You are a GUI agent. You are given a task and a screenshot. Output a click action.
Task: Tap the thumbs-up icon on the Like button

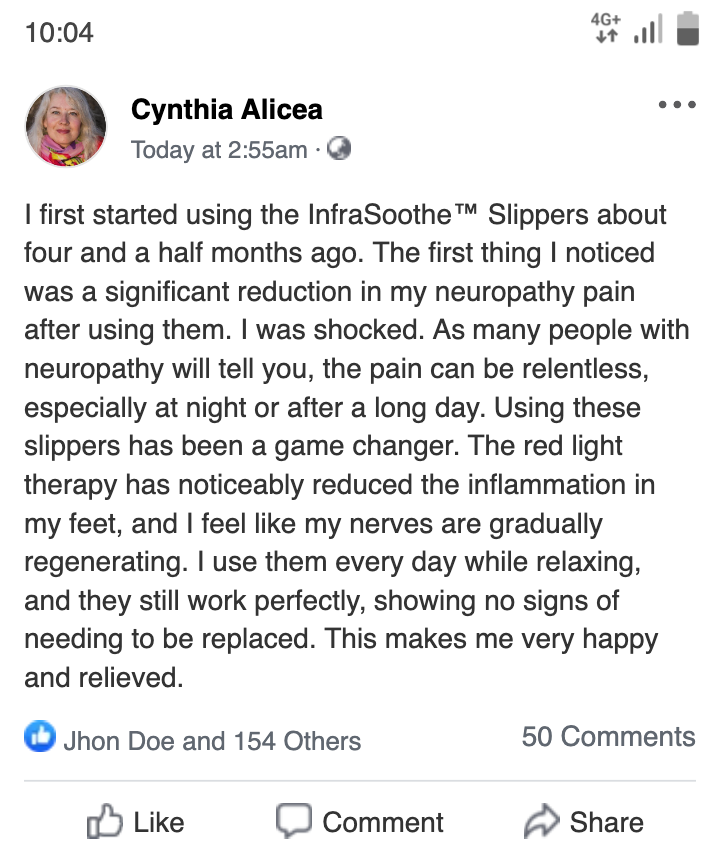tap(104, 822)
